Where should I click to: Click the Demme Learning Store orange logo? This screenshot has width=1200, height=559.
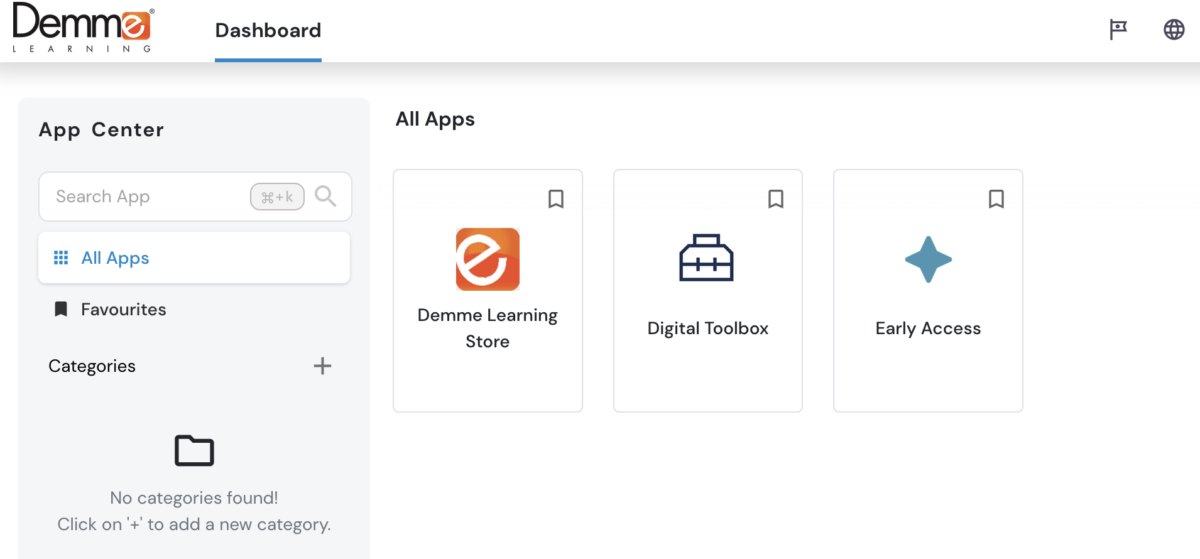tap(487, 259)
